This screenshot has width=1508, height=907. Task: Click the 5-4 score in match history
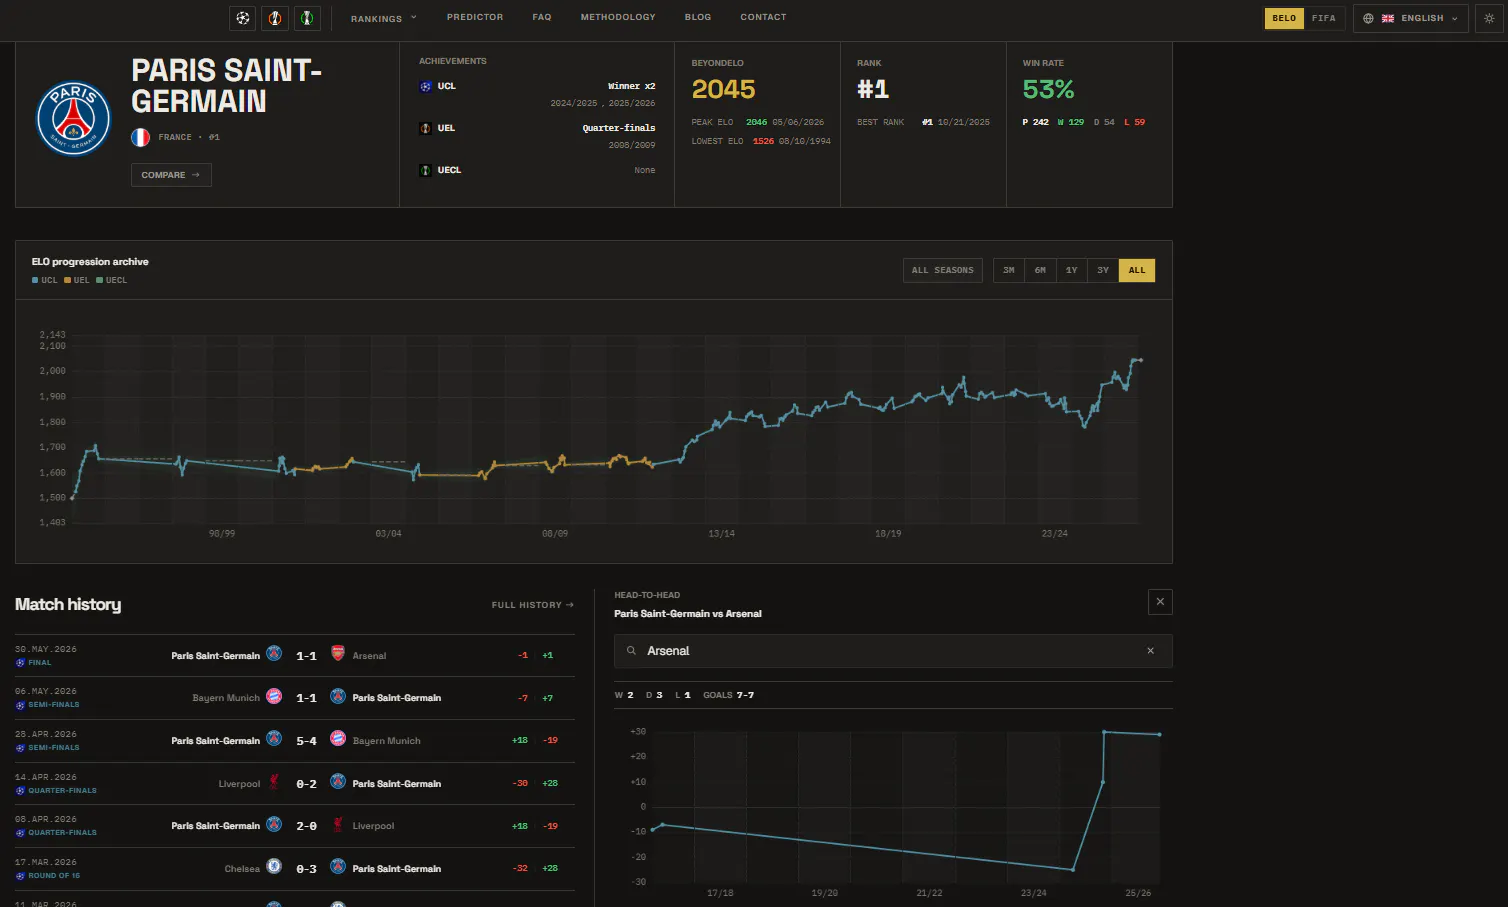tap(306, 741)
